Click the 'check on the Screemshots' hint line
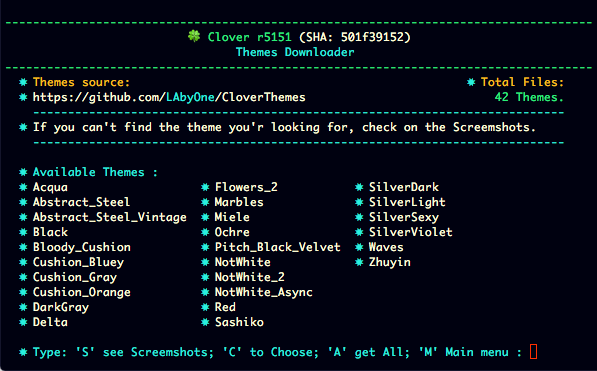This screenshot has width=597, height=371. click(x=284, y=127)
